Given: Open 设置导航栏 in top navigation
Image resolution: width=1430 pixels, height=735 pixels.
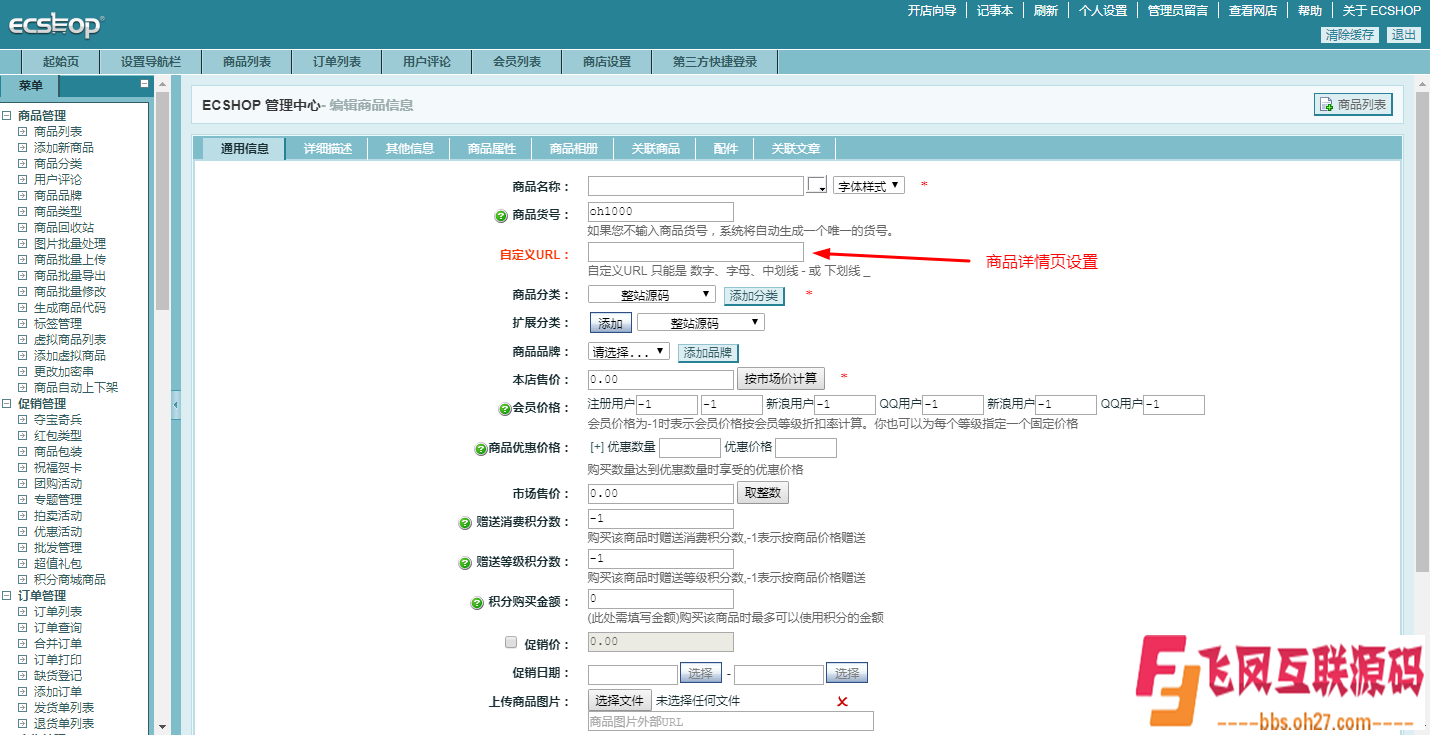Looking at the screenshot, I should coord(151,62).
